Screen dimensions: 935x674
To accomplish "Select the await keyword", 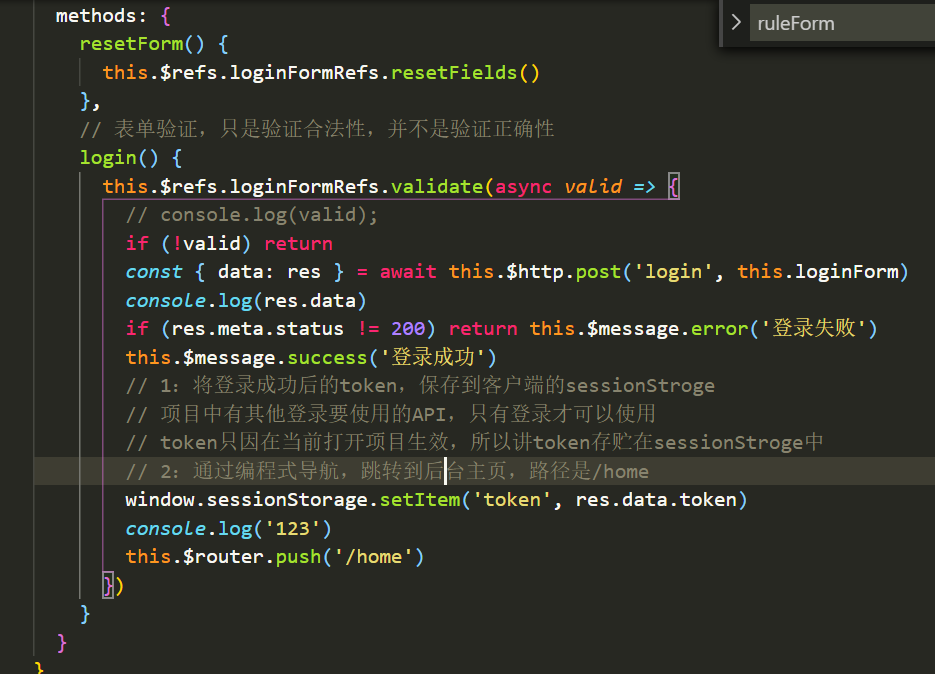I will point(410,271).
